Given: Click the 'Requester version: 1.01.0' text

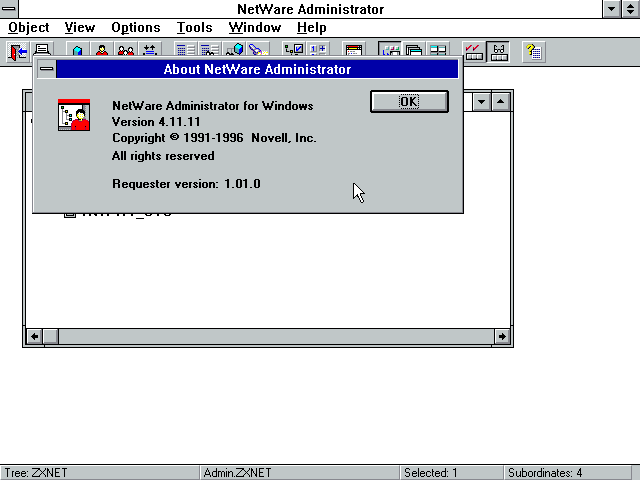Looking at the screenshot, I should coord(186,184).
